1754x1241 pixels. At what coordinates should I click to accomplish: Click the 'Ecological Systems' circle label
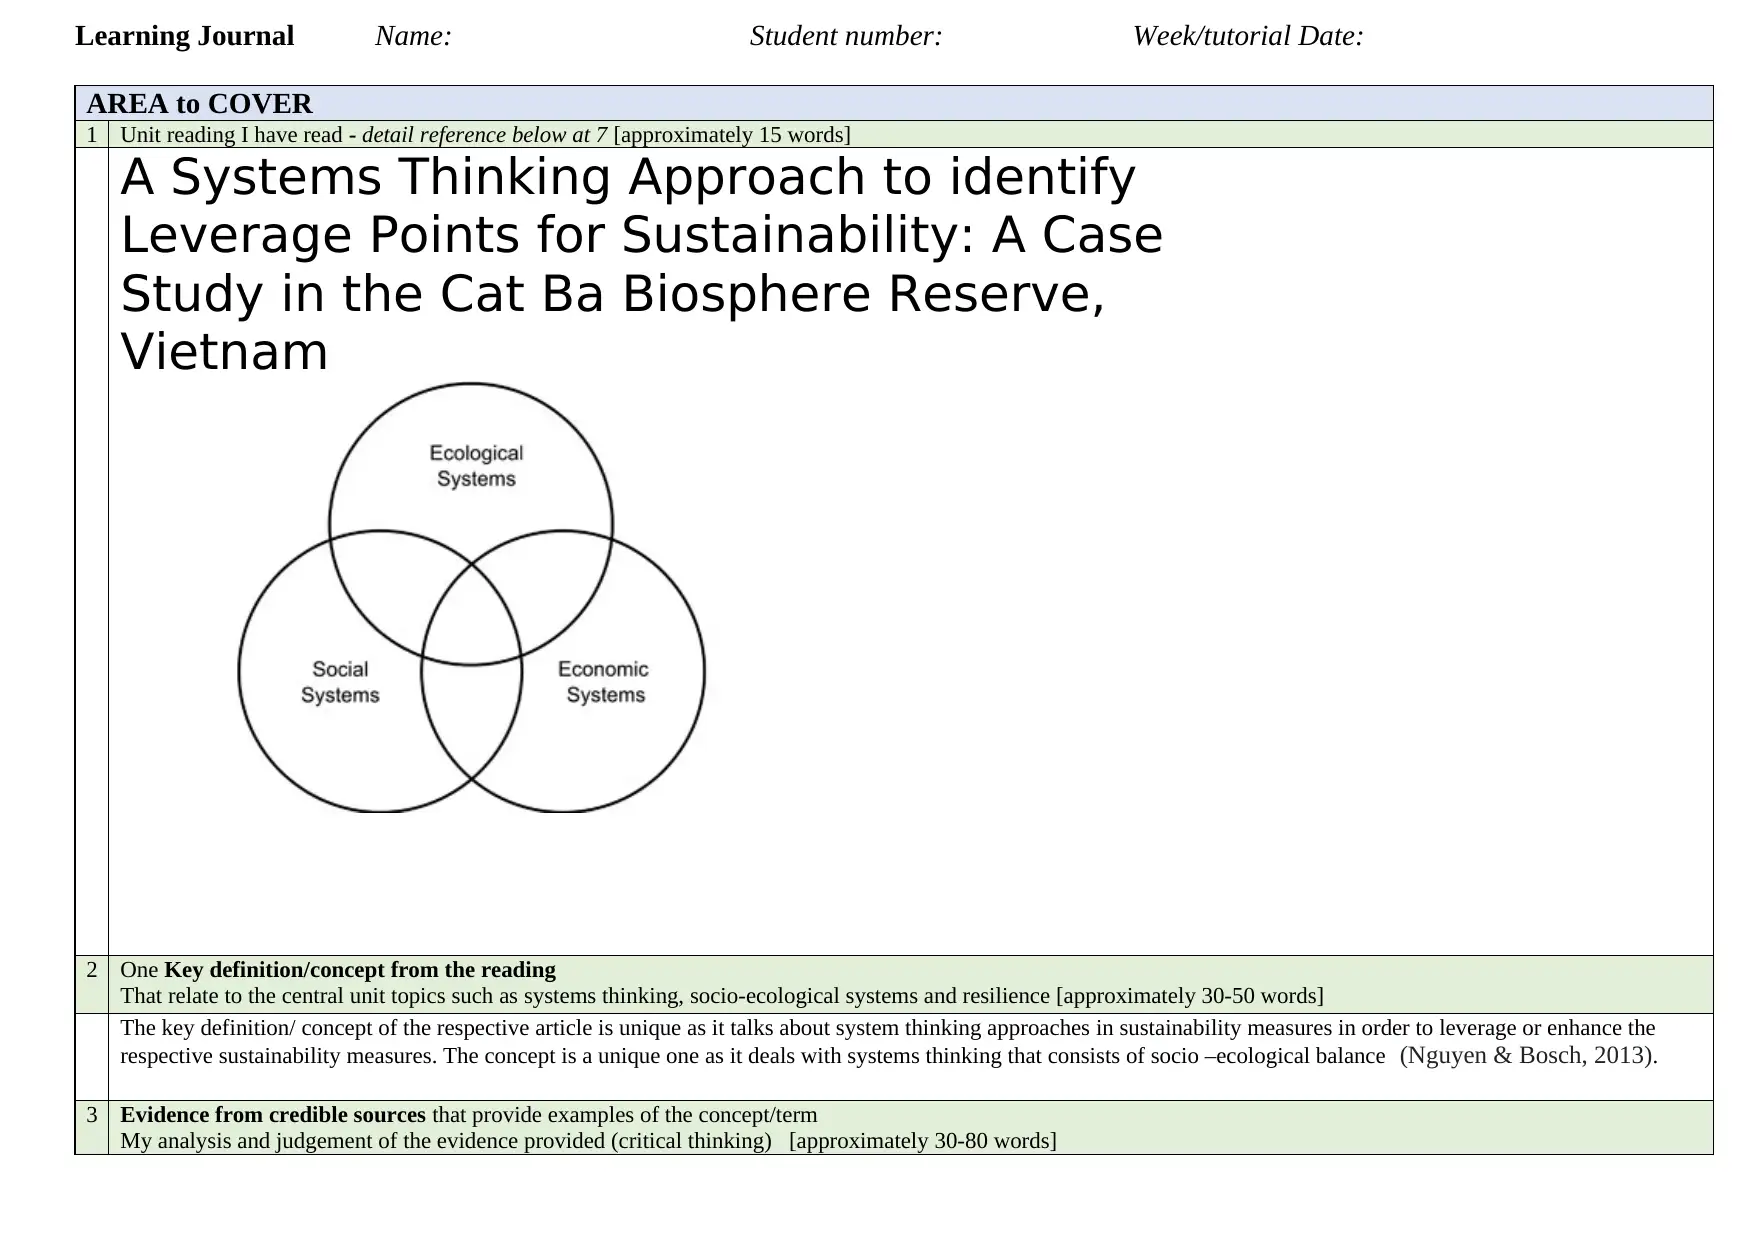pos(476,466)
